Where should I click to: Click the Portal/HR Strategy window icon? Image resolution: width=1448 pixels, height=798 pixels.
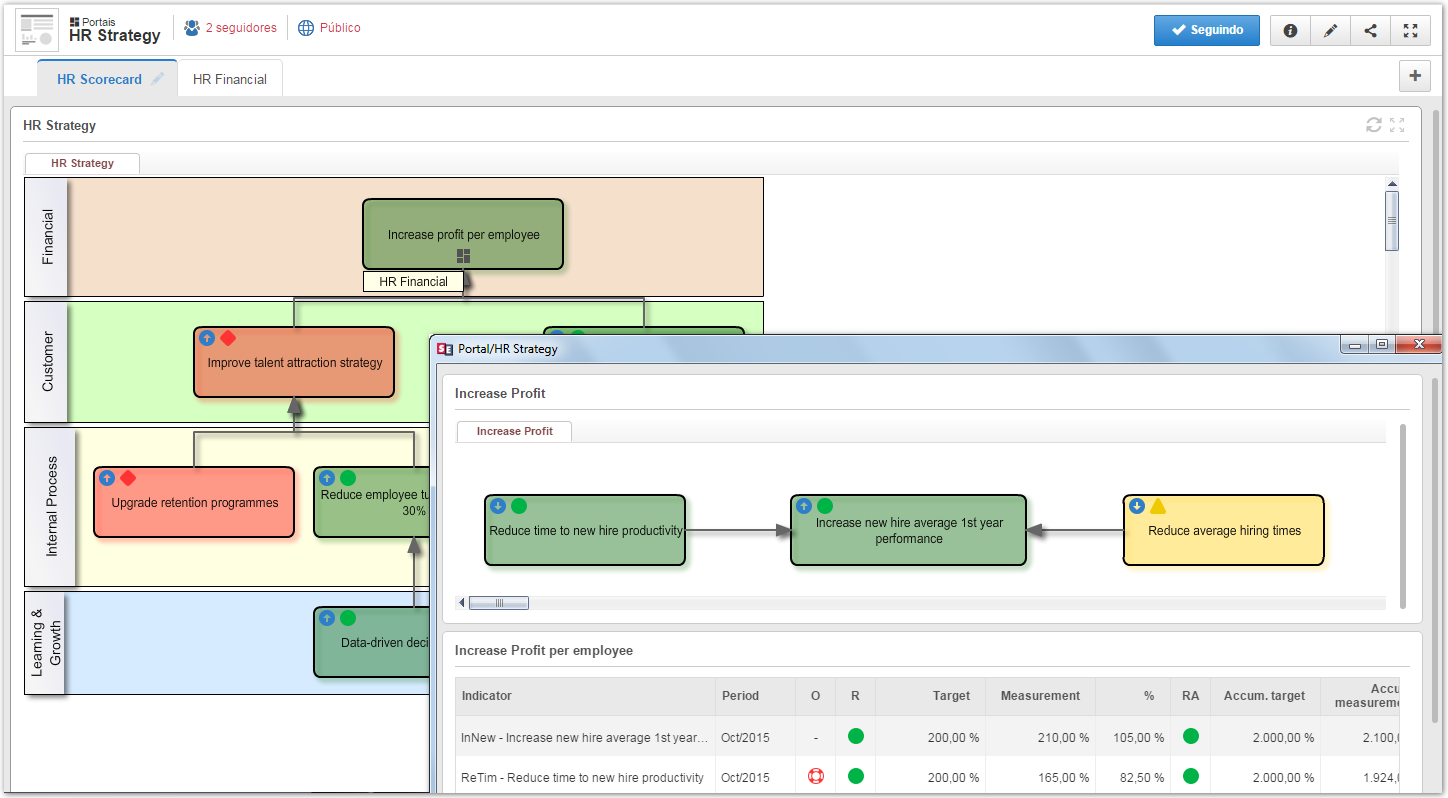point(446,349)
